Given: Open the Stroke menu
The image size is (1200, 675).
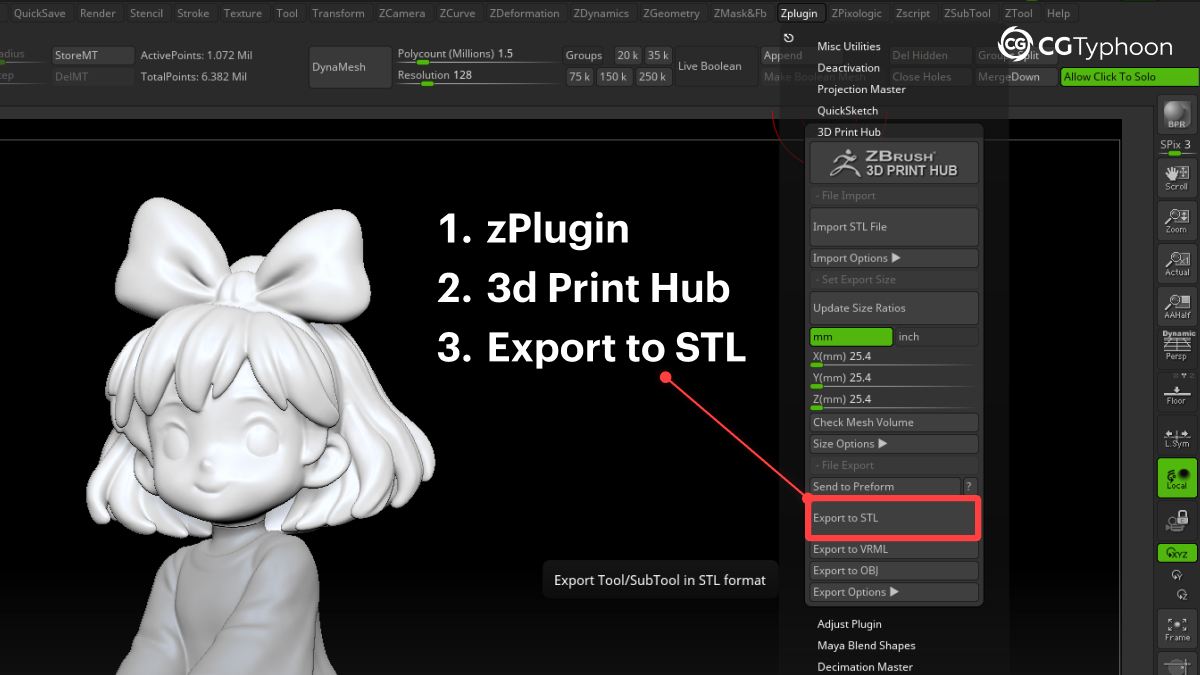Looking at the screenshot, I should click(193, 13).
